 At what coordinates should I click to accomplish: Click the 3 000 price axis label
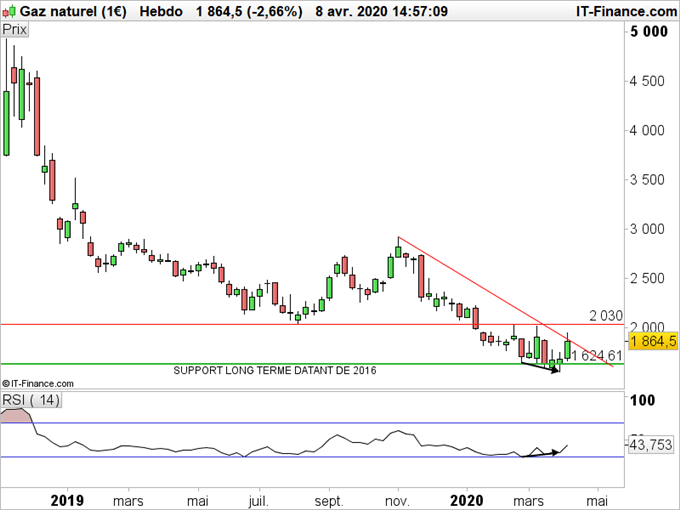point(647,229)
